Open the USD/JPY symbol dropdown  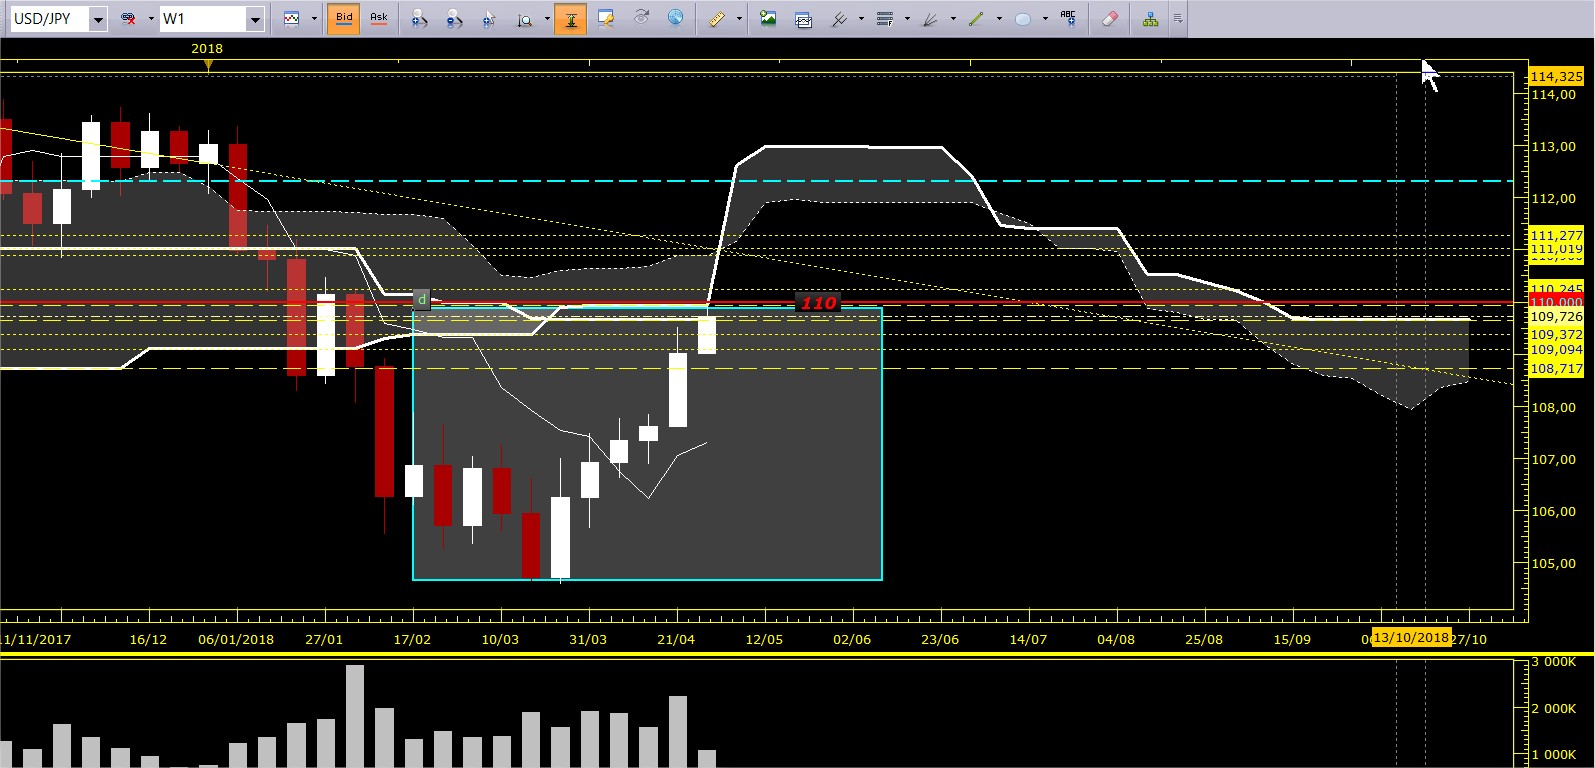pyautogui.click(x=98, y=19)
